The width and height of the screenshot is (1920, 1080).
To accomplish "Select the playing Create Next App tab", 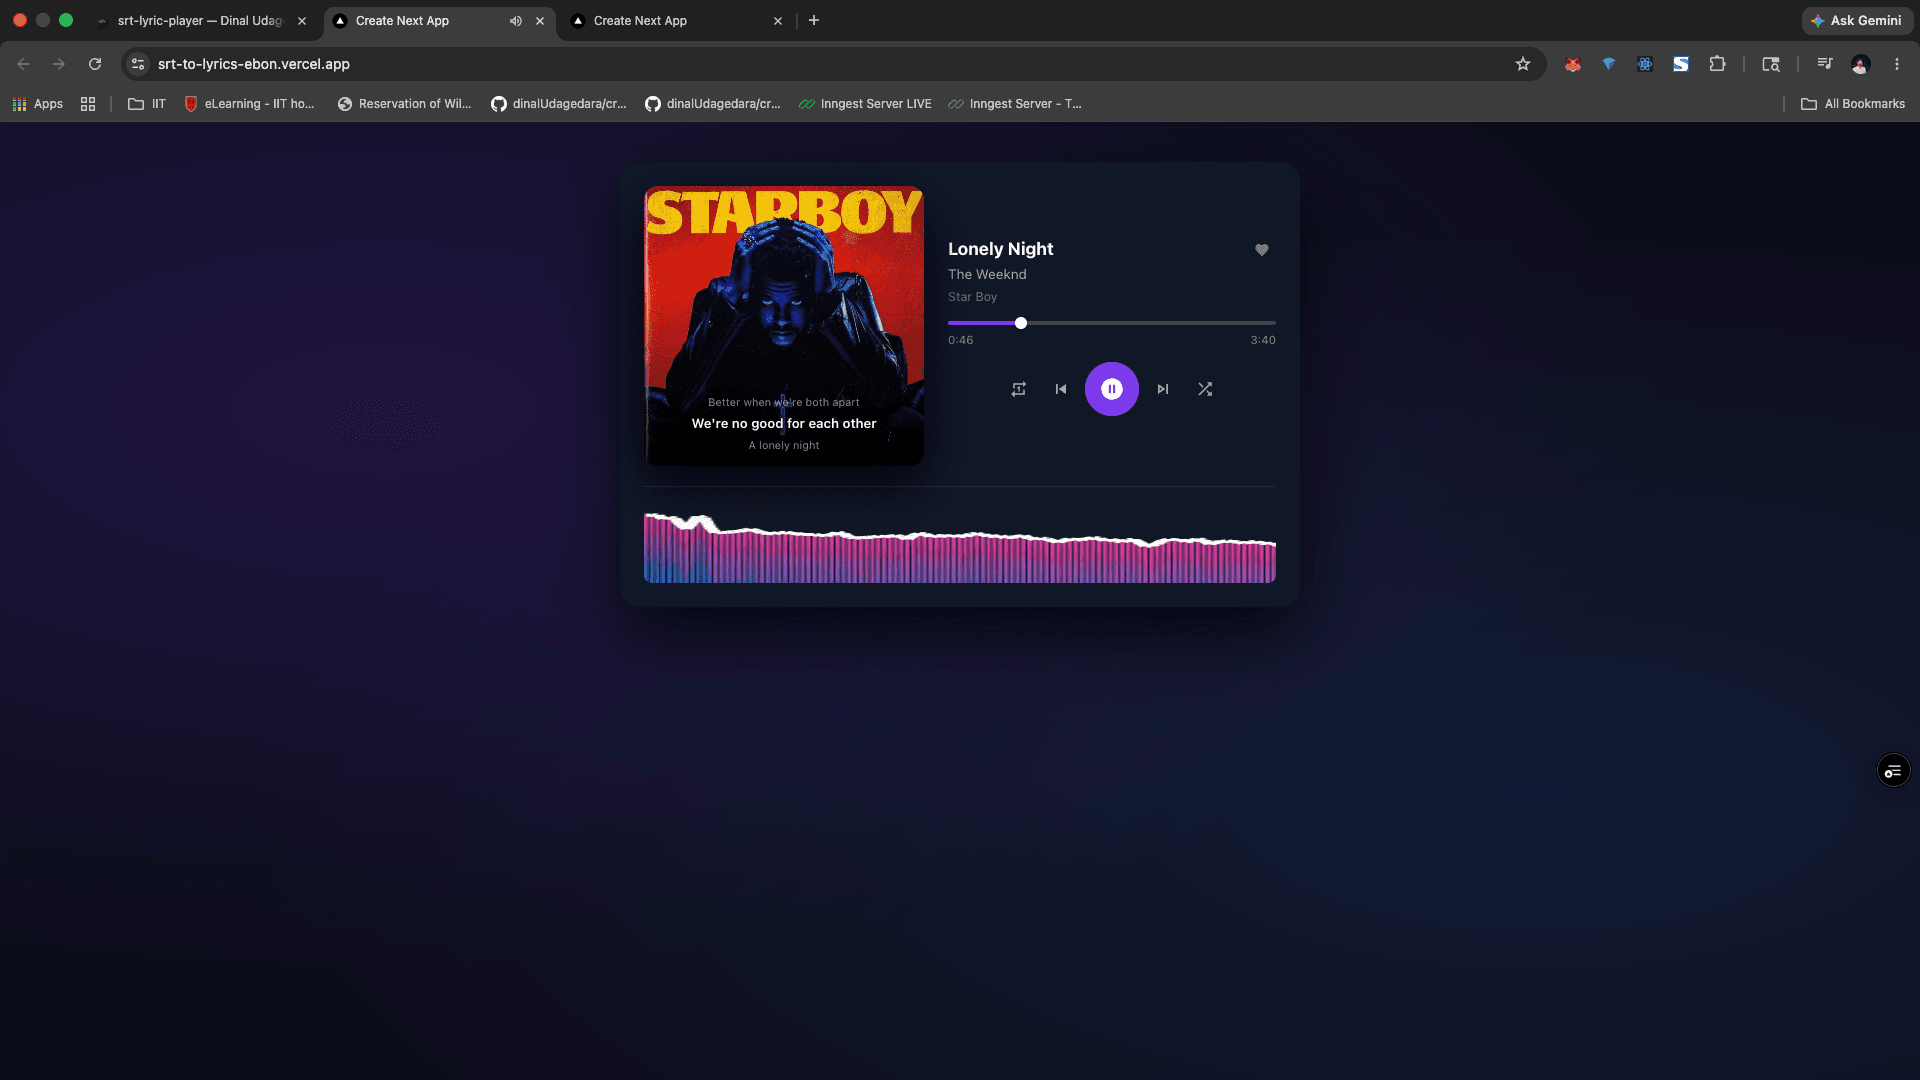I will point(402,20).
